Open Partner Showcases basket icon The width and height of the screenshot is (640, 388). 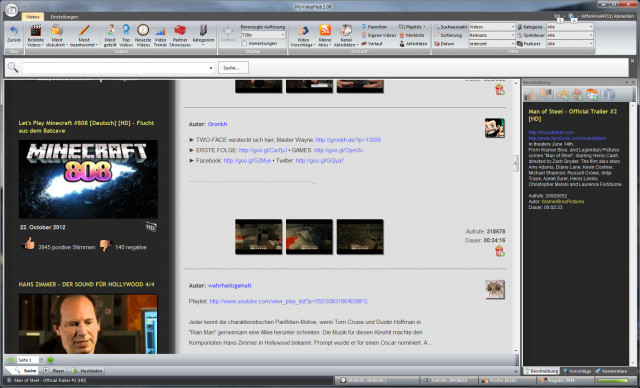click(x=180, y=30)
